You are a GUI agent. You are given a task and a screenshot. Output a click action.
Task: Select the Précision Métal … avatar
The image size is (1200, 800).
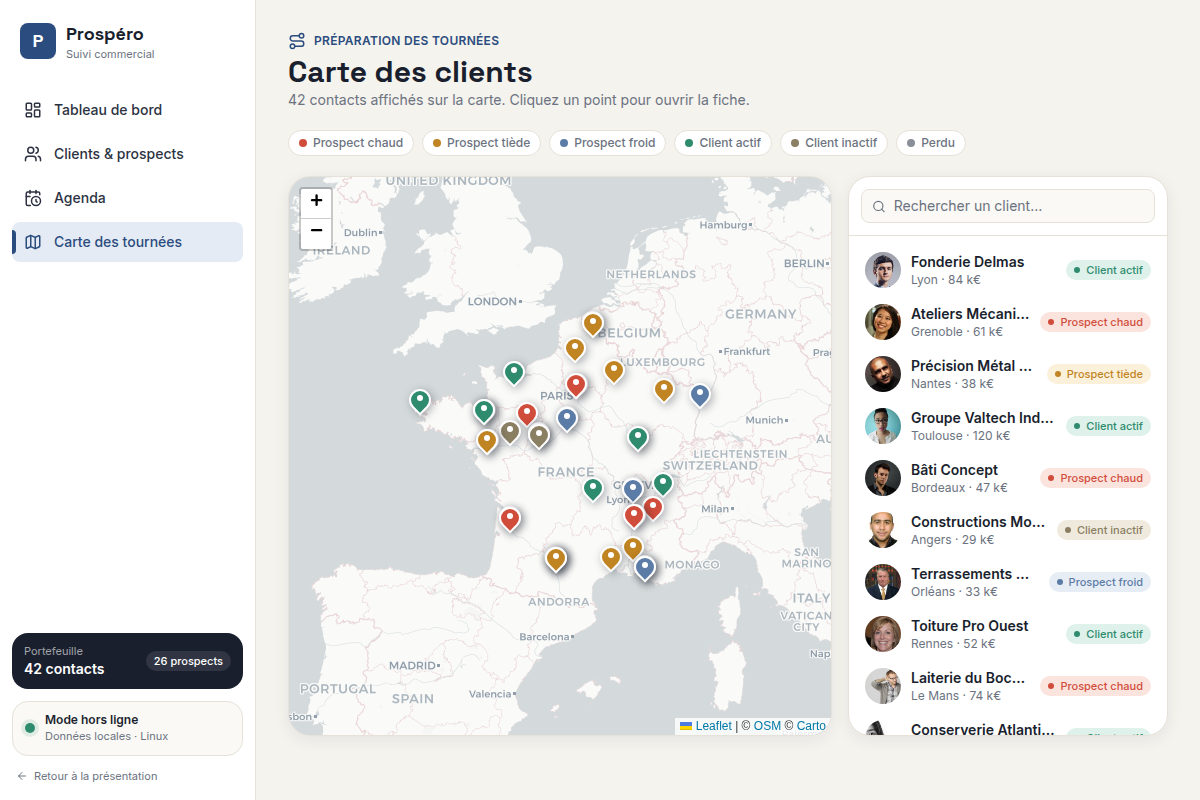pos(883,374)
